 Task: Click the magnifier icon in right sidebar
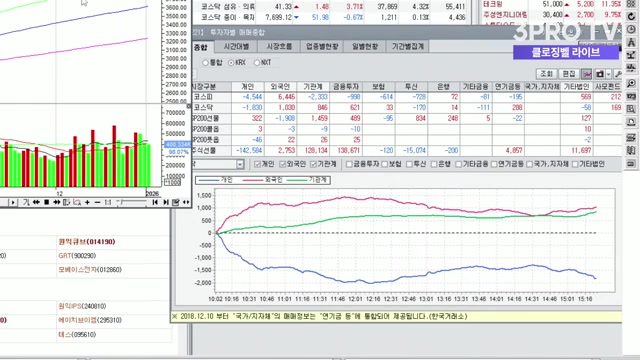click(631, 83)
